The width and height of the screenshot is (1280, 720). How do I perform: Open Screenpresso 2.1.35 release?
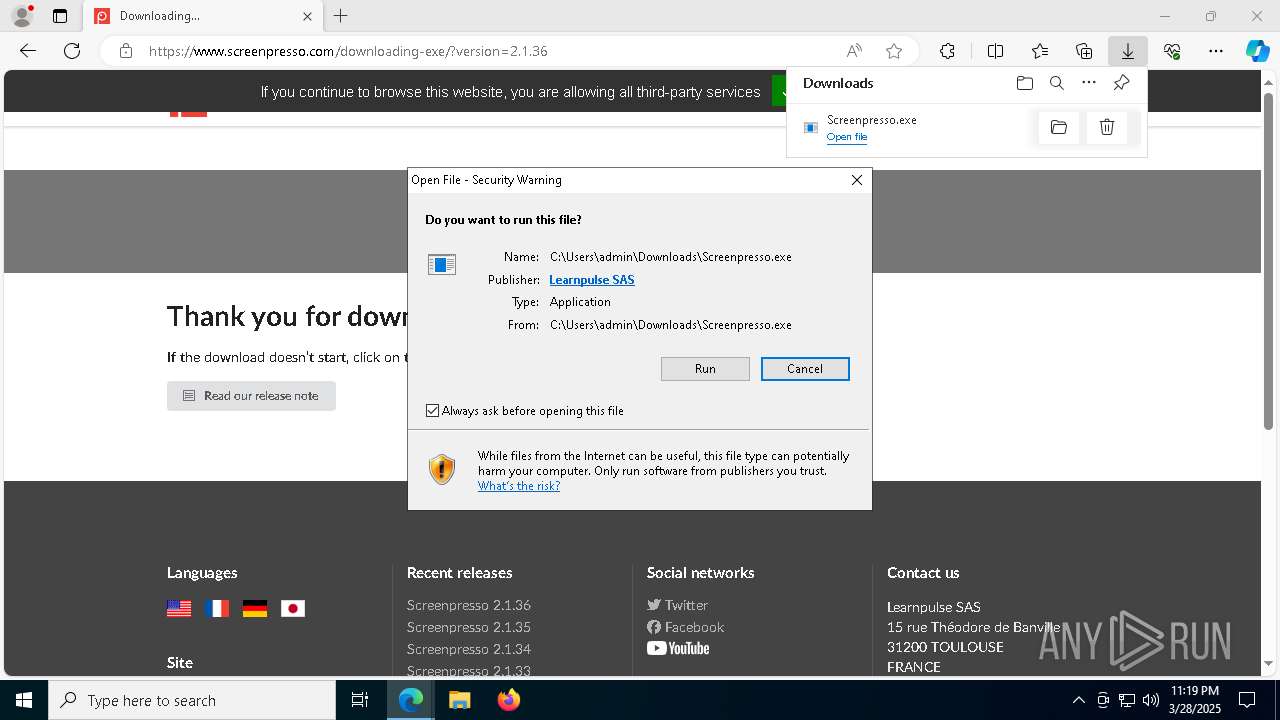click(469, 627)
